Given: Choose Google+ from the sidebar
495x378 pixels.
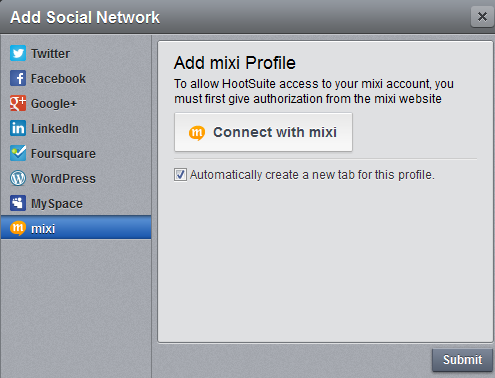Looking at the screenshot, I should click(76, 103).
